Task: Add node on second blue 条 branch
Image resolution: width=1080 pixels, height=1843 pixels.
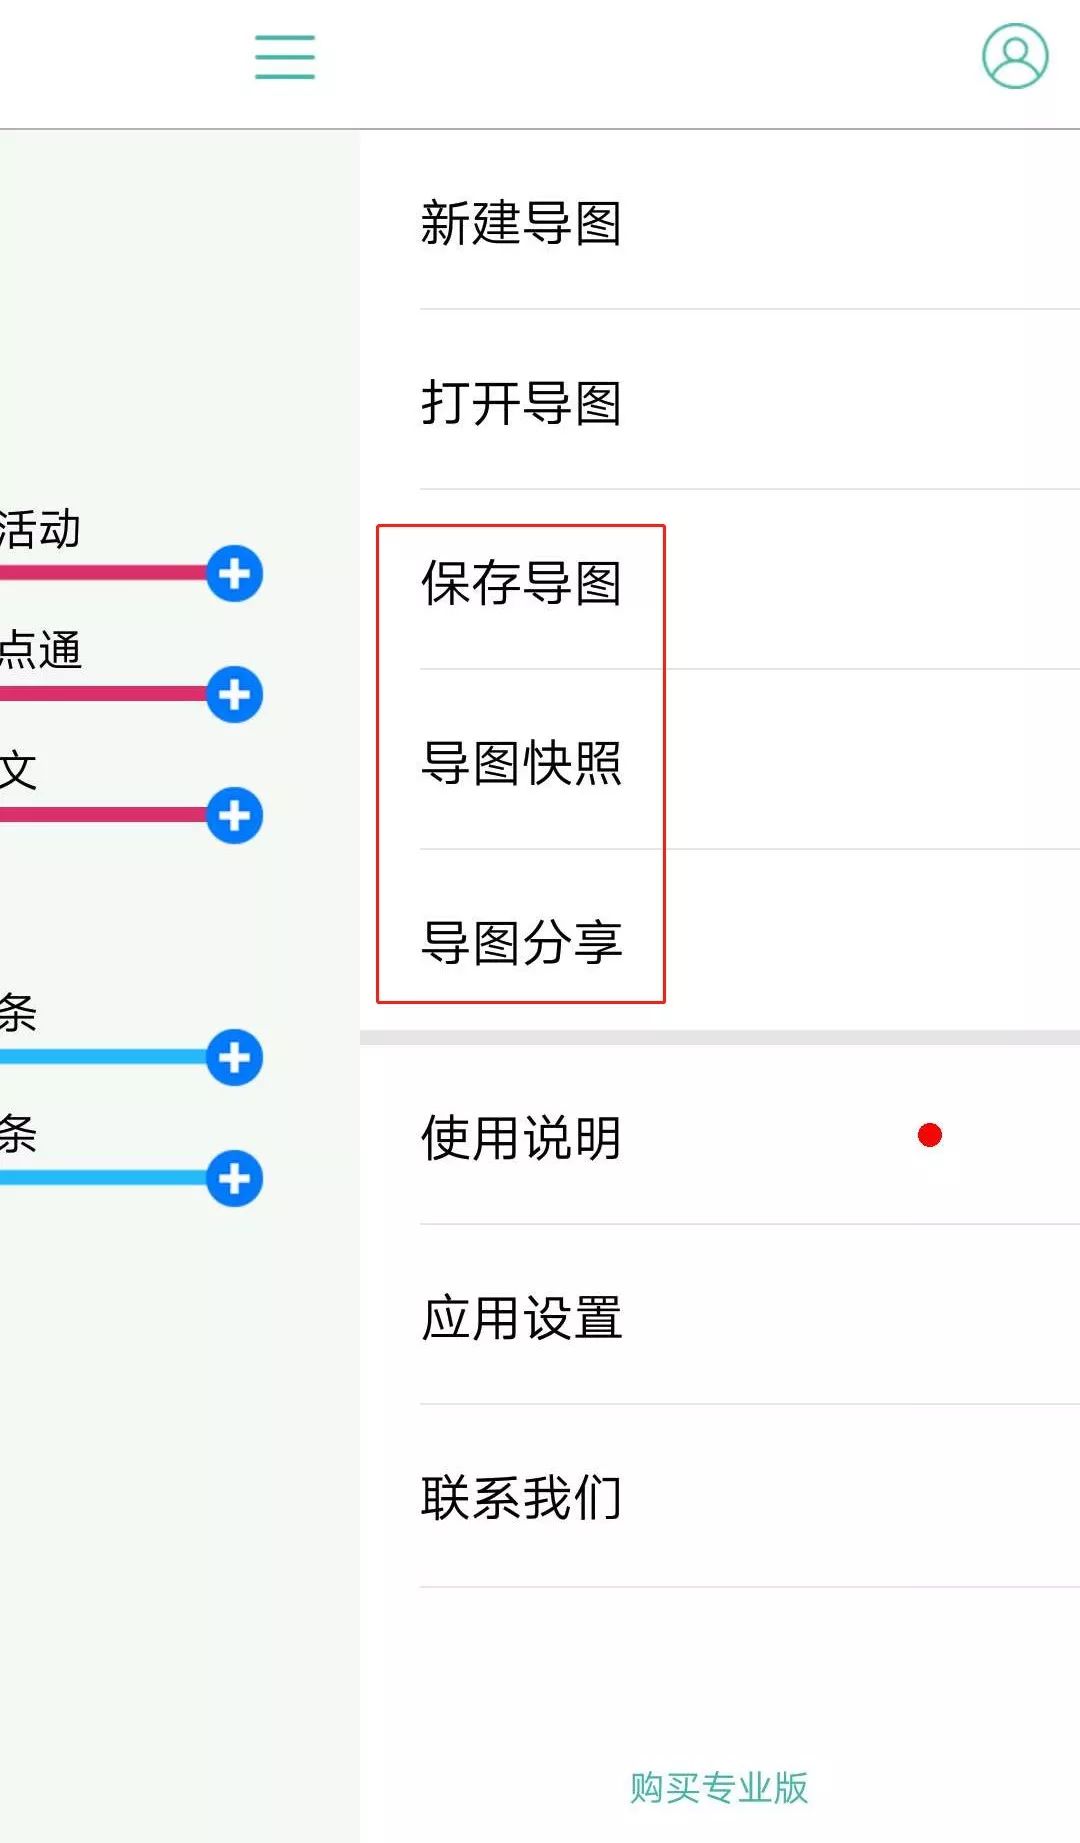Action: [x=235, y=1179]
